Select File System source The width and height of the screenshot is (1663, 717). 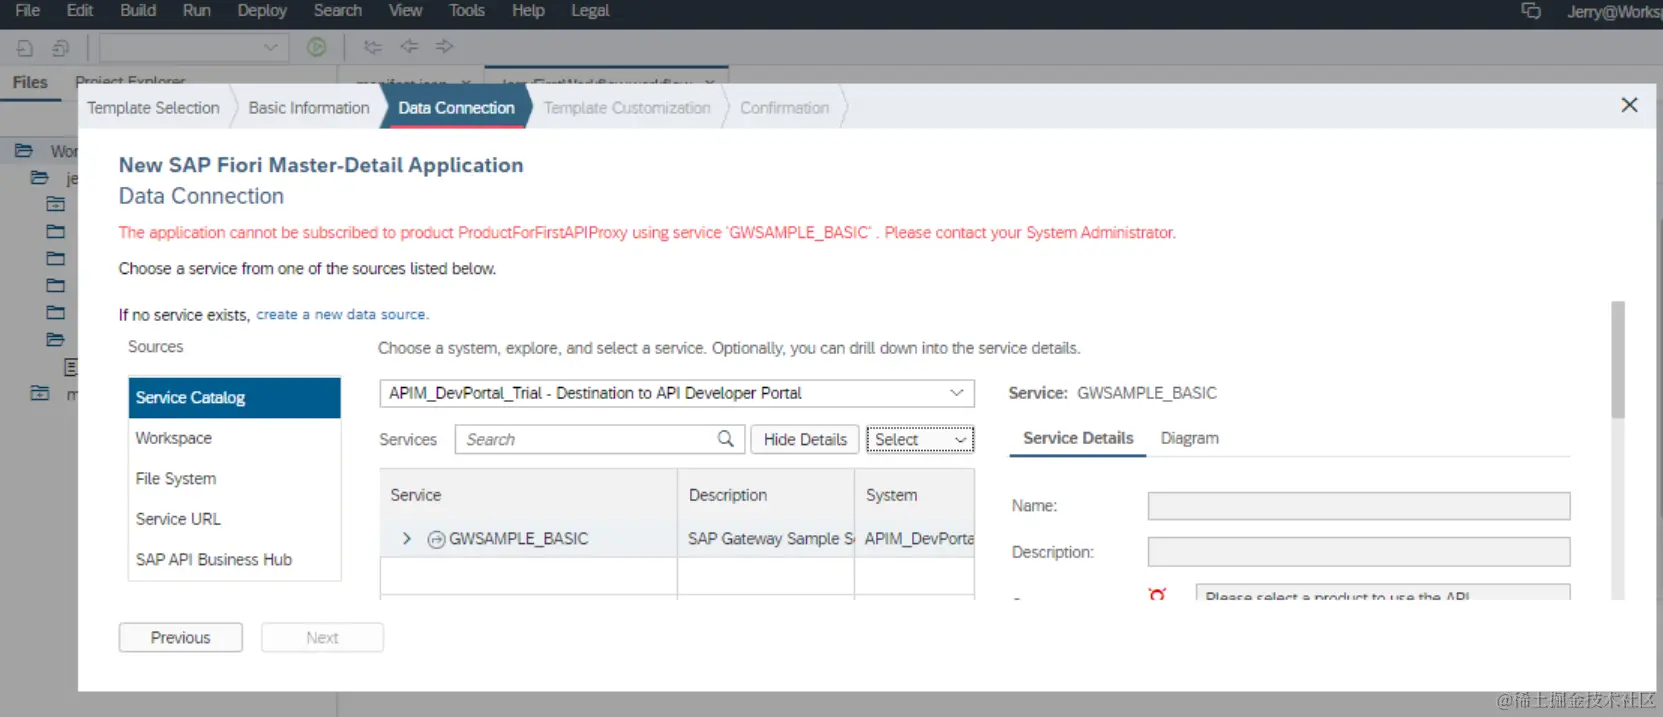tap(234, 479)
